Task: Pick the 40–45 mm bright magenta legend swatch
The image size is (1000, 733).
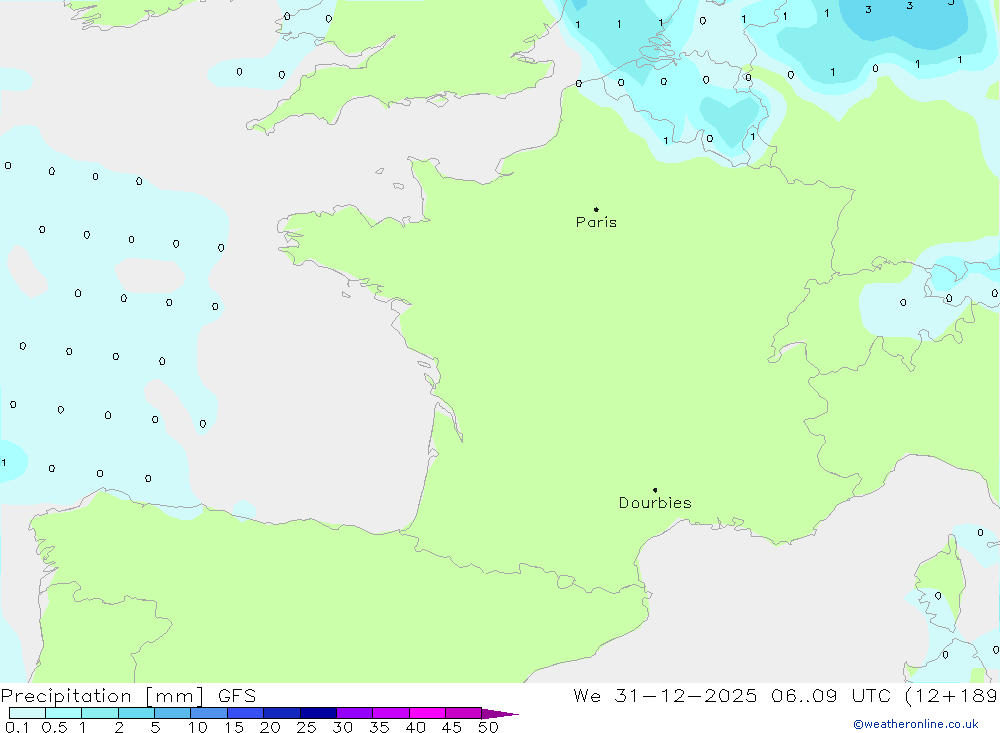Action: [x=427, y=713]
